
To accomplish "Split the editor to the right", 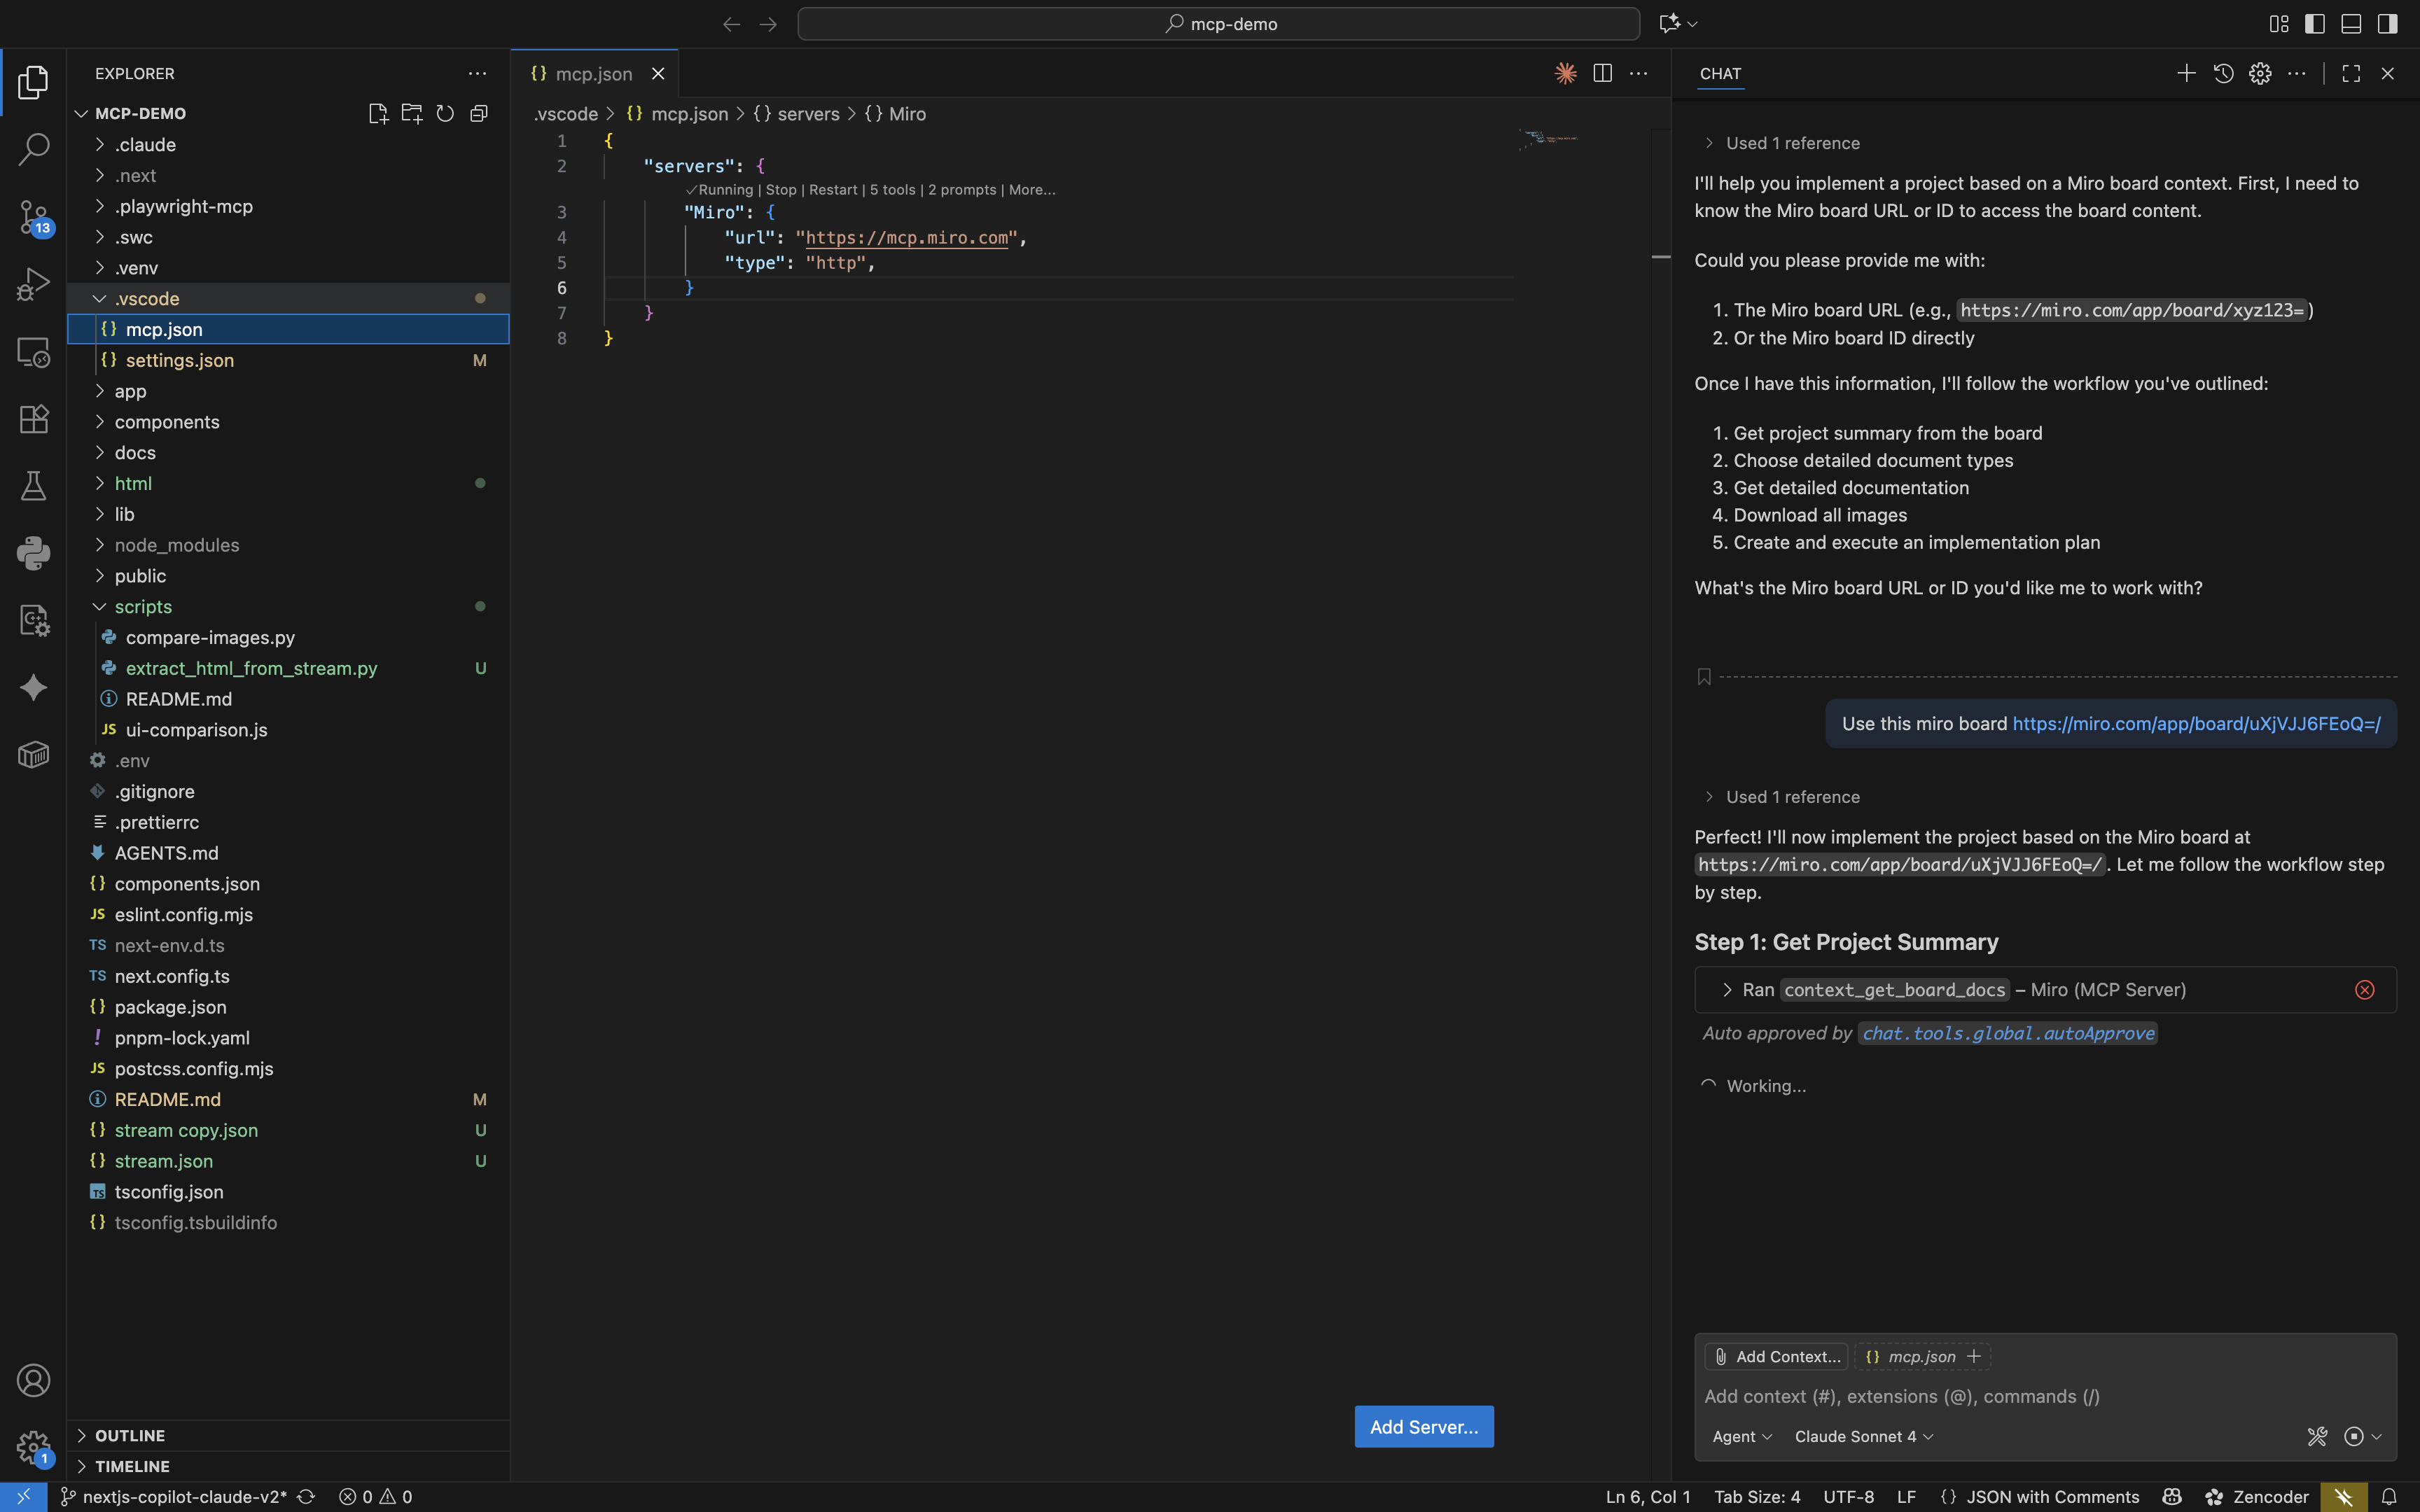I will [1602, 73].
